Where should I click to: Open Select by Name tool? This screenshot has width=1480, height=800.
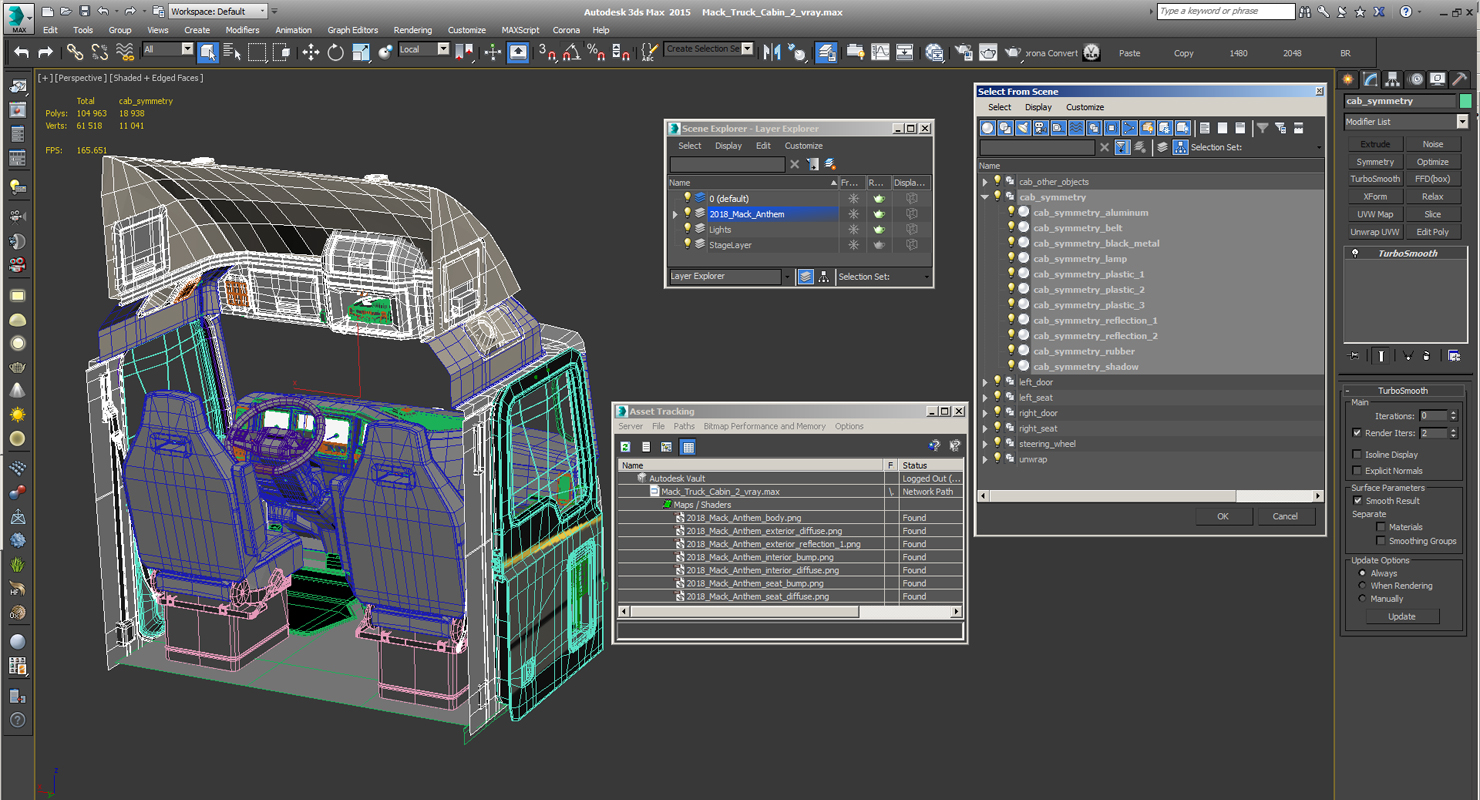[232, 52]
